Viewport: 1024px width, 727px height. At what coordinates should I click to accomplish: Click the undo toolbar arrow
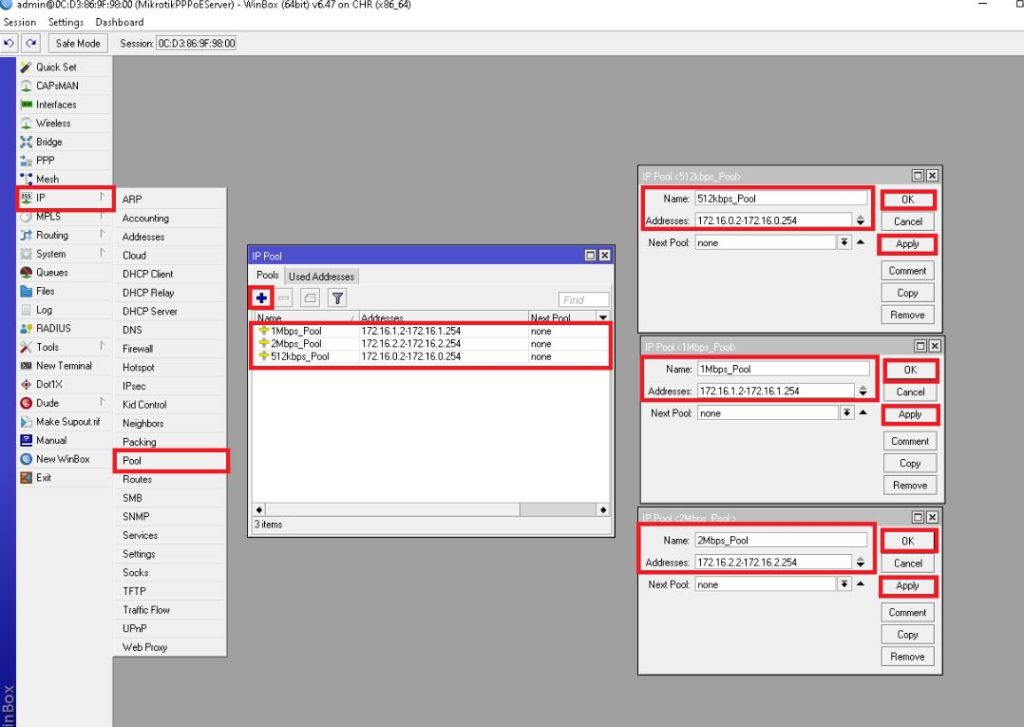coord(9,43)
